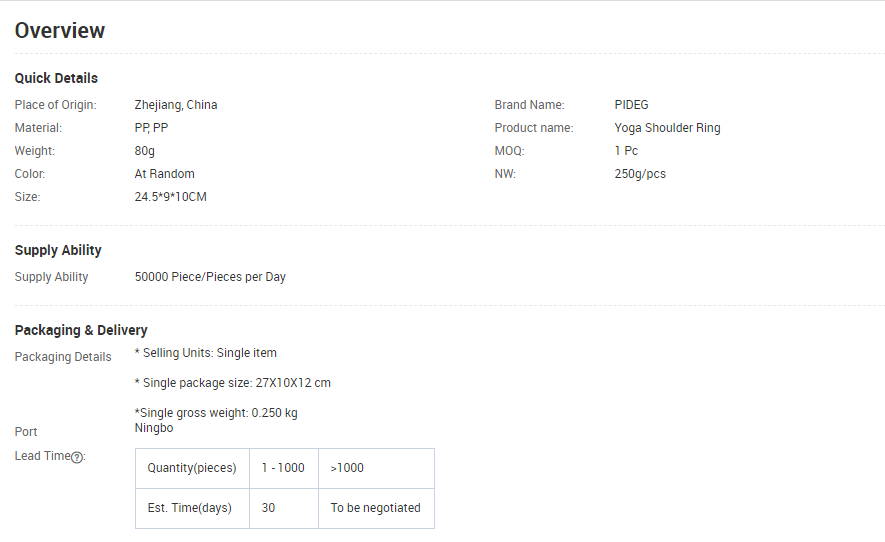Click the Ningbo port value
Viewport: 885px width, 542px height.
[x=154, y=428]
